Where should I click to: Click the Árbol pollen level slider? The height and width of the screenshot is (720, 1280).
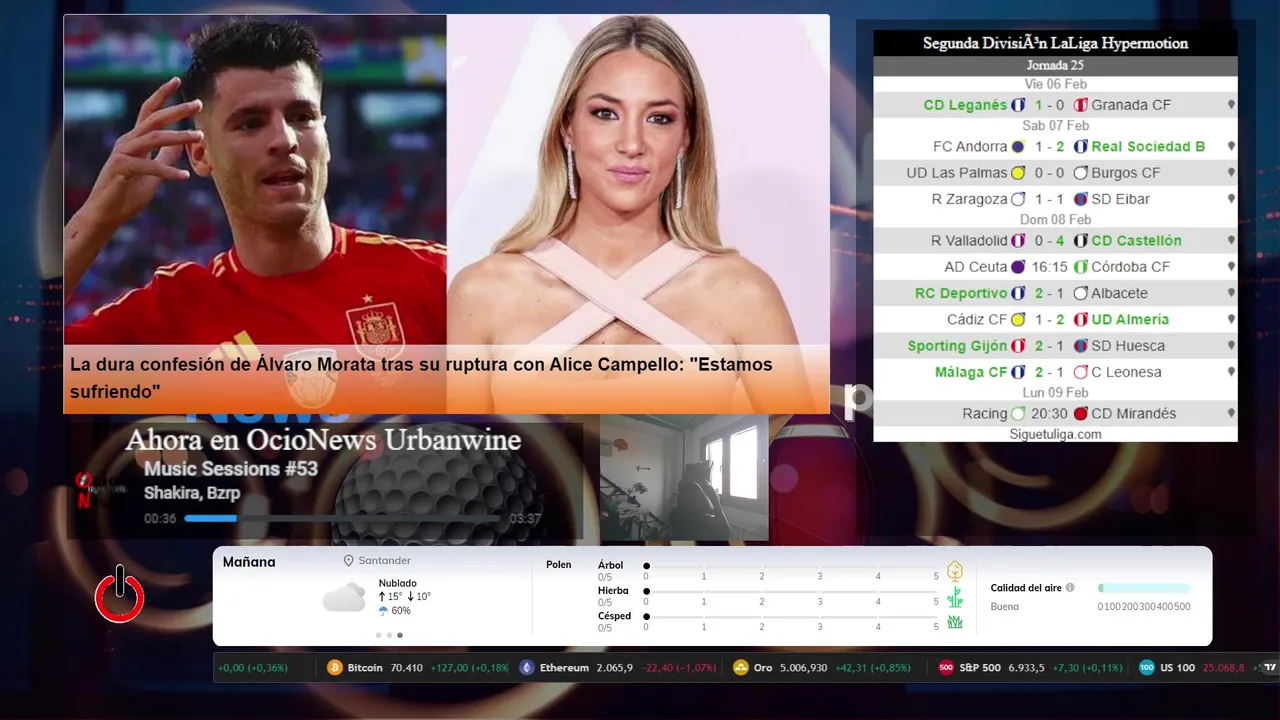tap(791, 566)
